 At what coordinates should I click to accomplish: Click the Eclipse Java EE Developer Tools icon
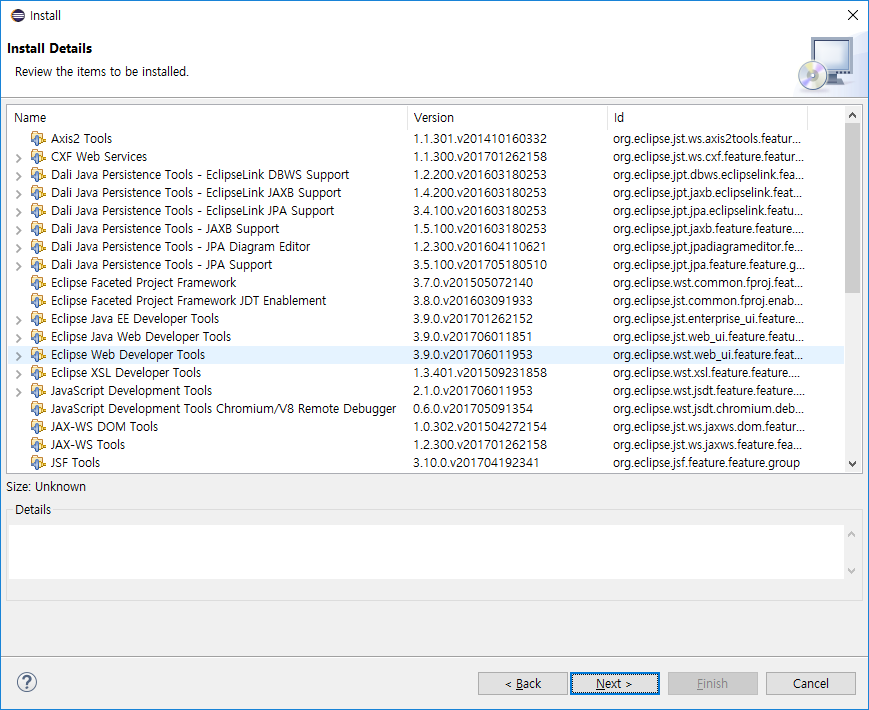[38, 319]
